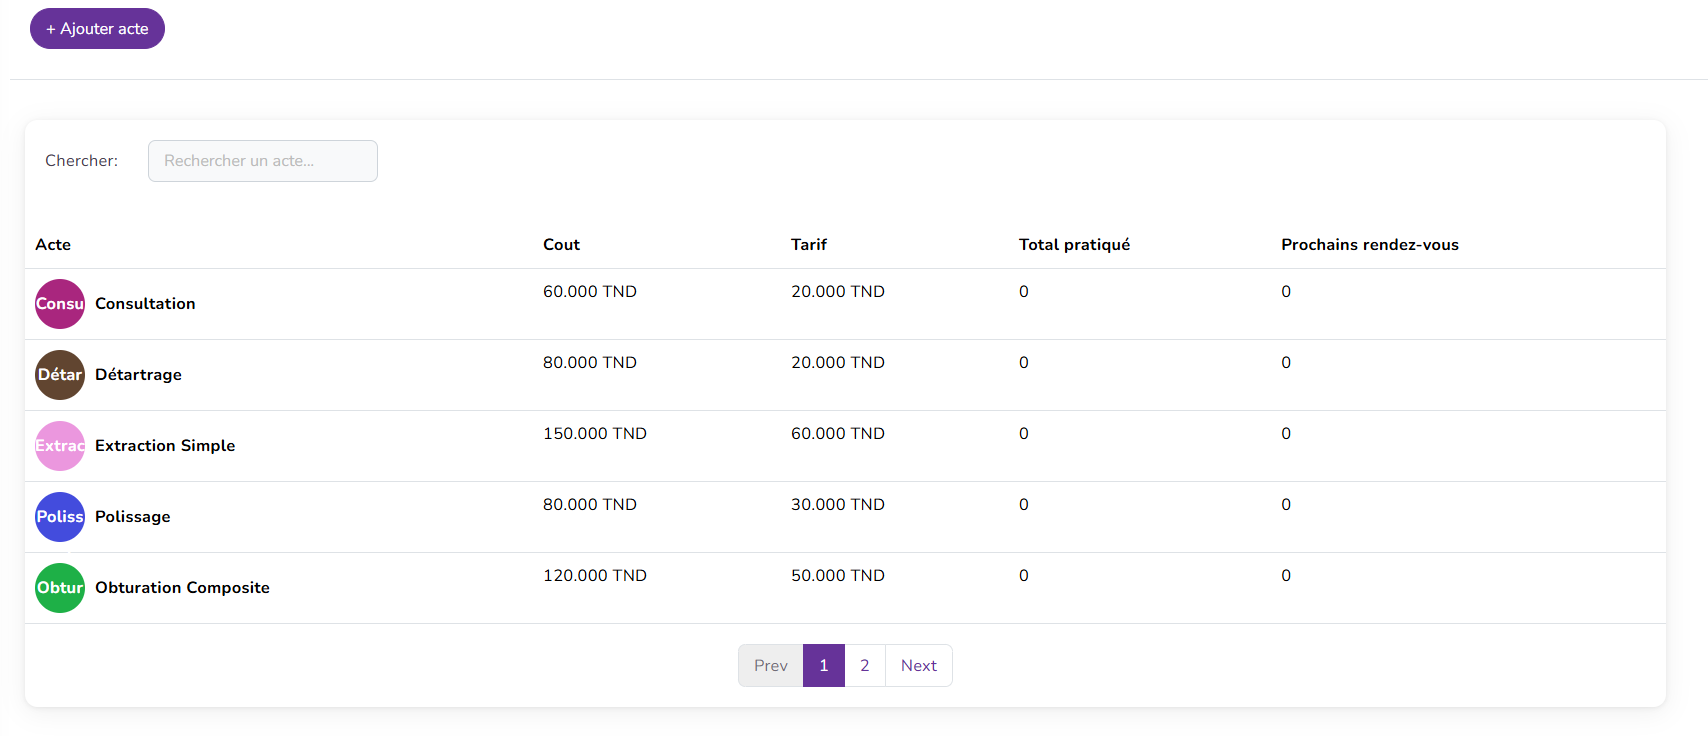Image resolution: width=1708 pixels, height=736 pixels.
Task: Click the Prev pagination button
Action: pos(770,666)
